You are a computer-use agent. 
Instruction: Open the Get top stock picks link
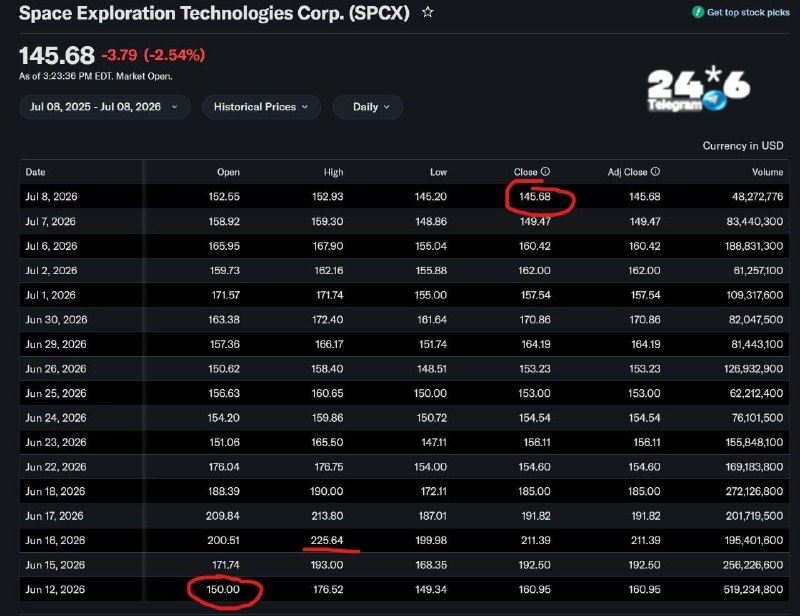pos(748,12)
